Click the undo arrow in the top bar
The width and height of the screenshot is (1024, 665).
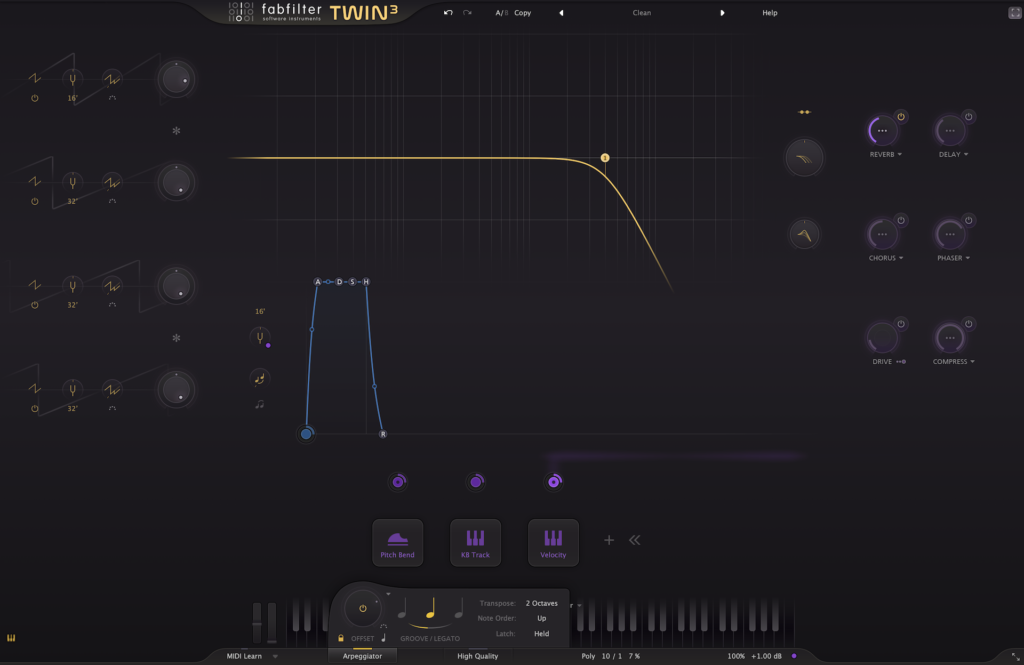click(448, 13)
